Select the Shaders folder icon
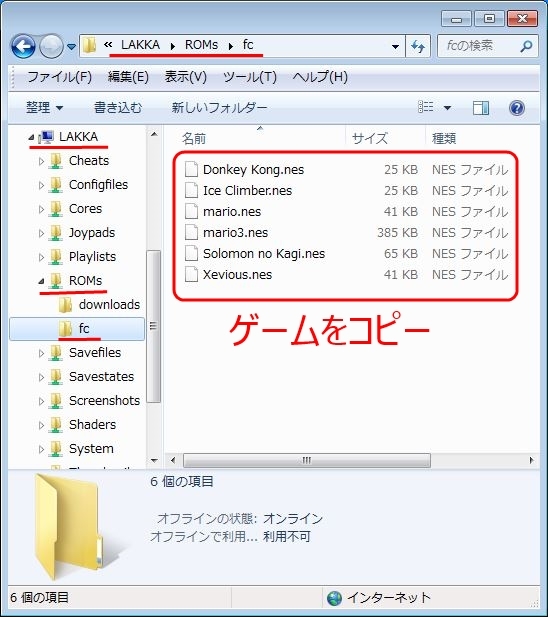The image size is (548, 617). [x=55, y=425]
